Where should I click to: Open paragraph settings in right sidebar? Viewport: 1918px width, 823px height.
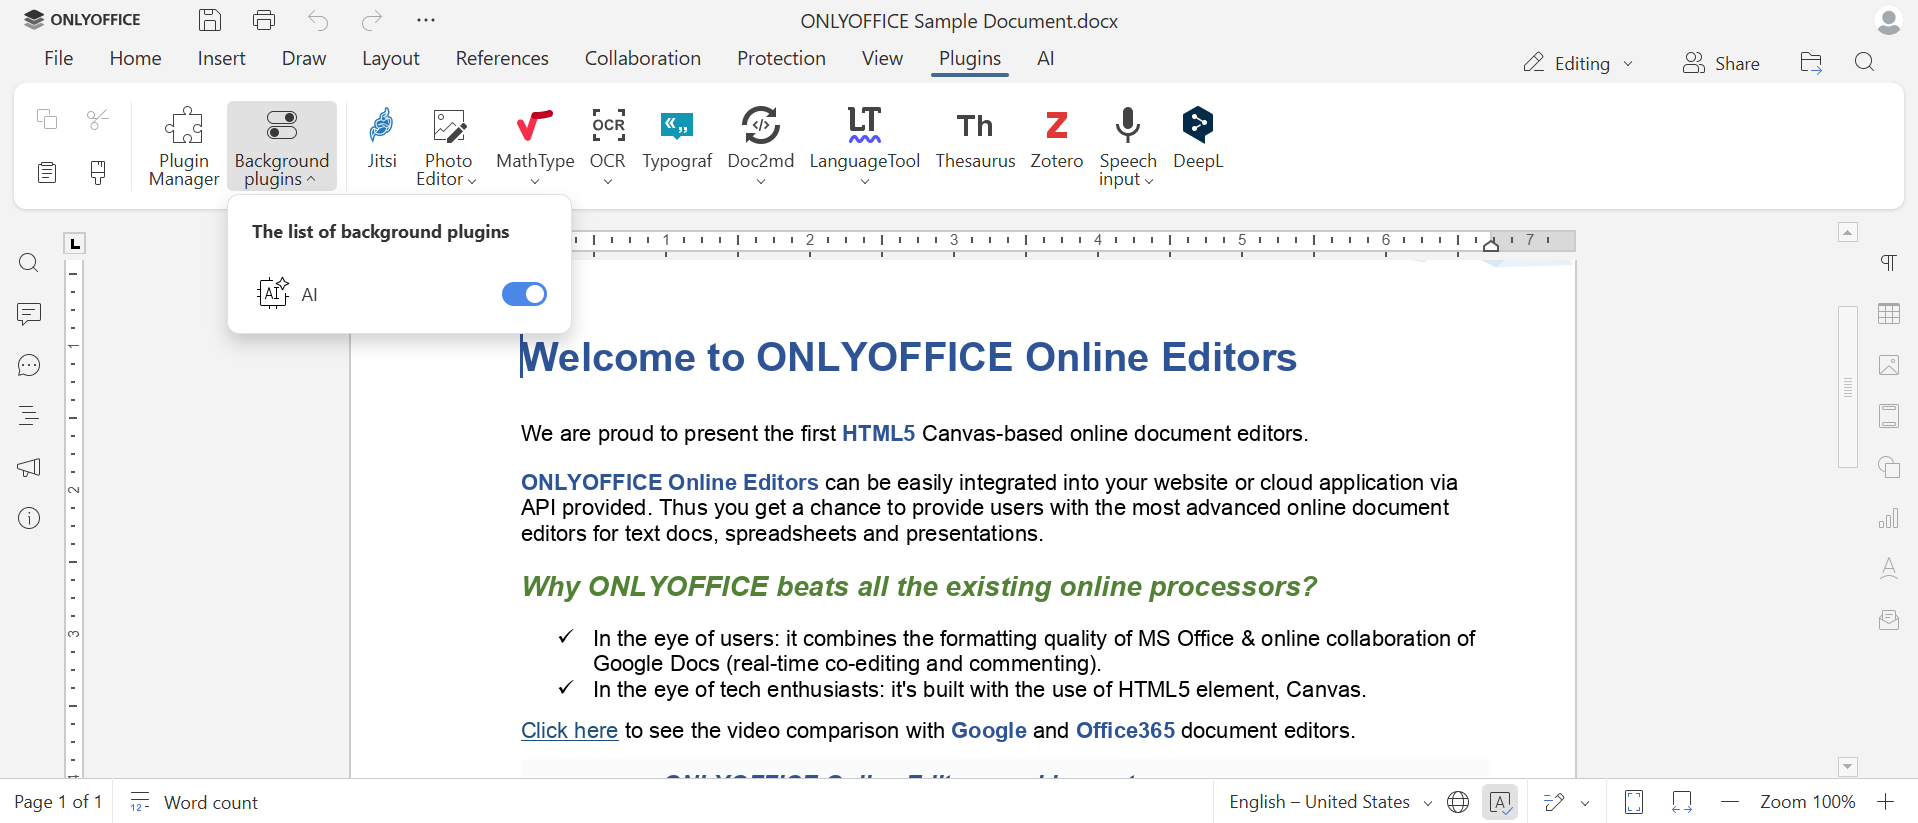tap(1889, 263)
